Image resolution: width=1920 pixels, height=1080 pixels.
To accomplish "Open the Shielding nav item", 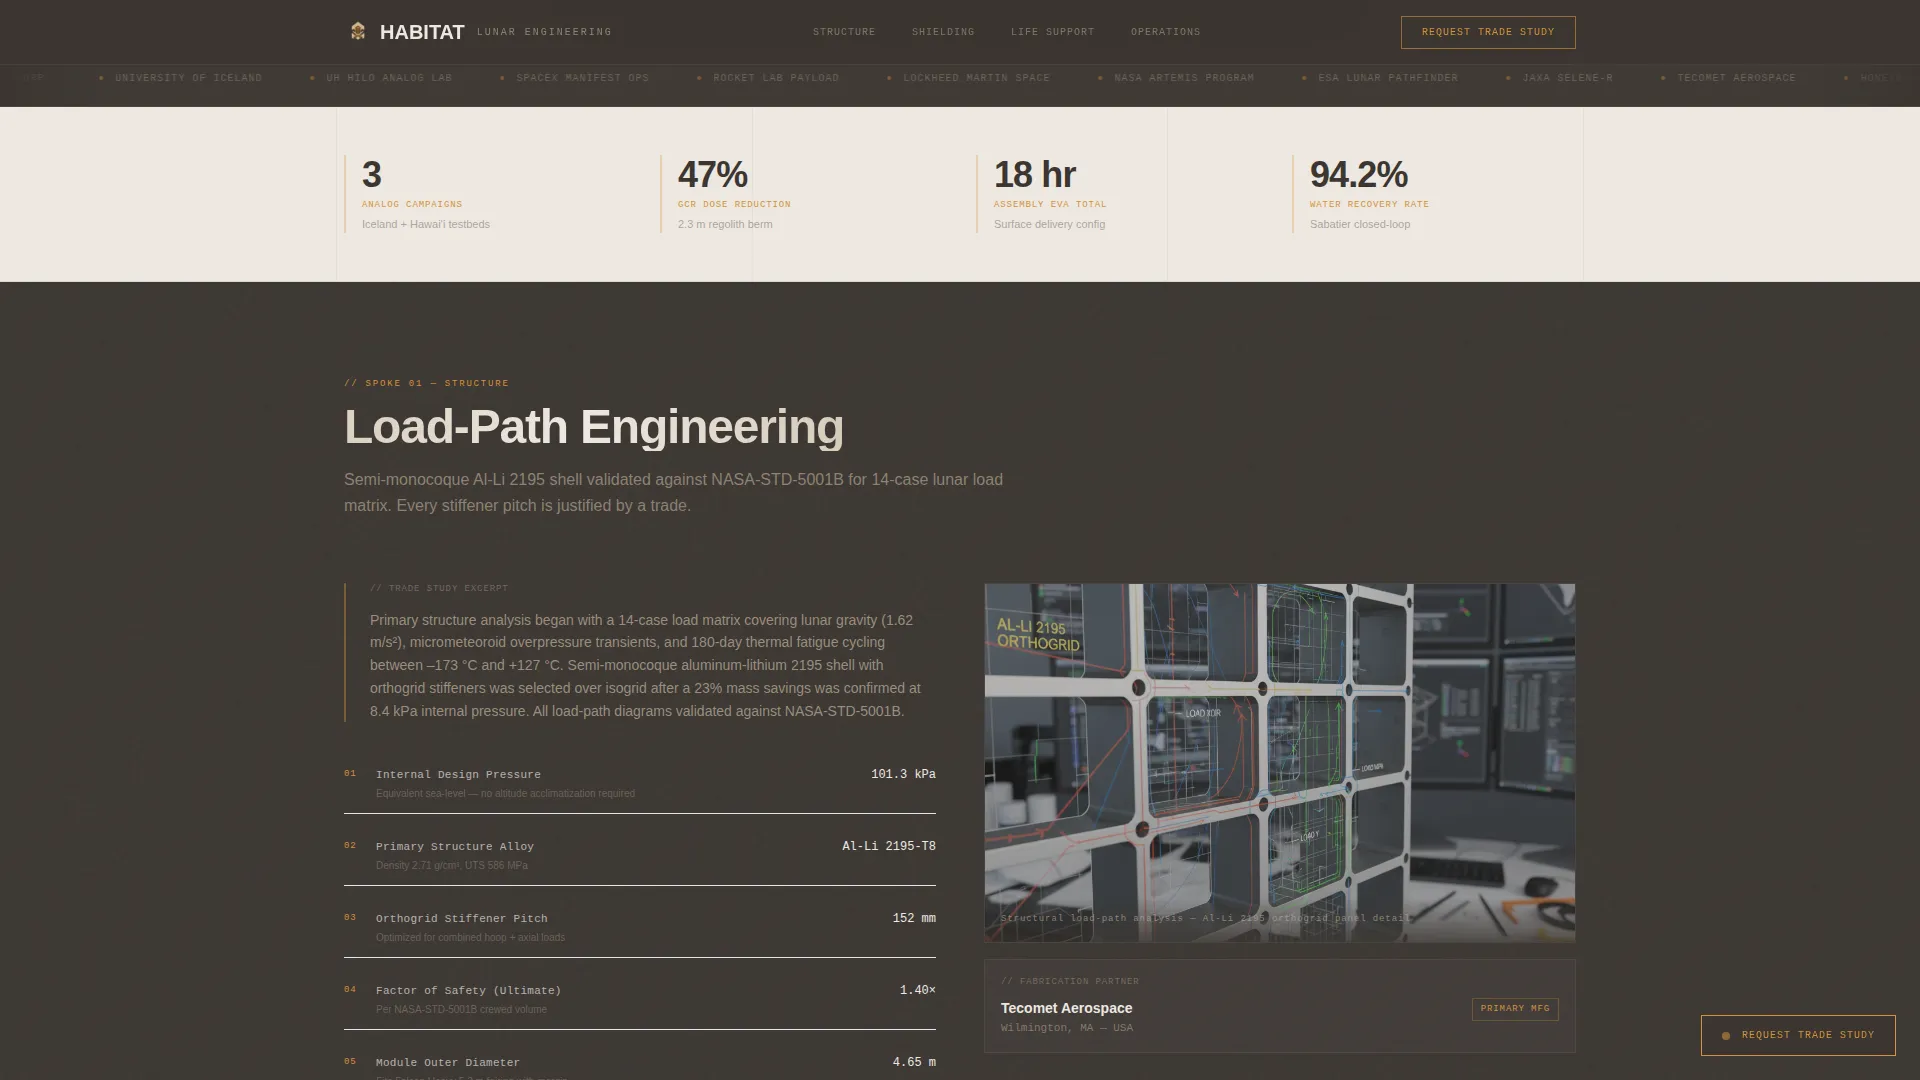I will [943, 32].
